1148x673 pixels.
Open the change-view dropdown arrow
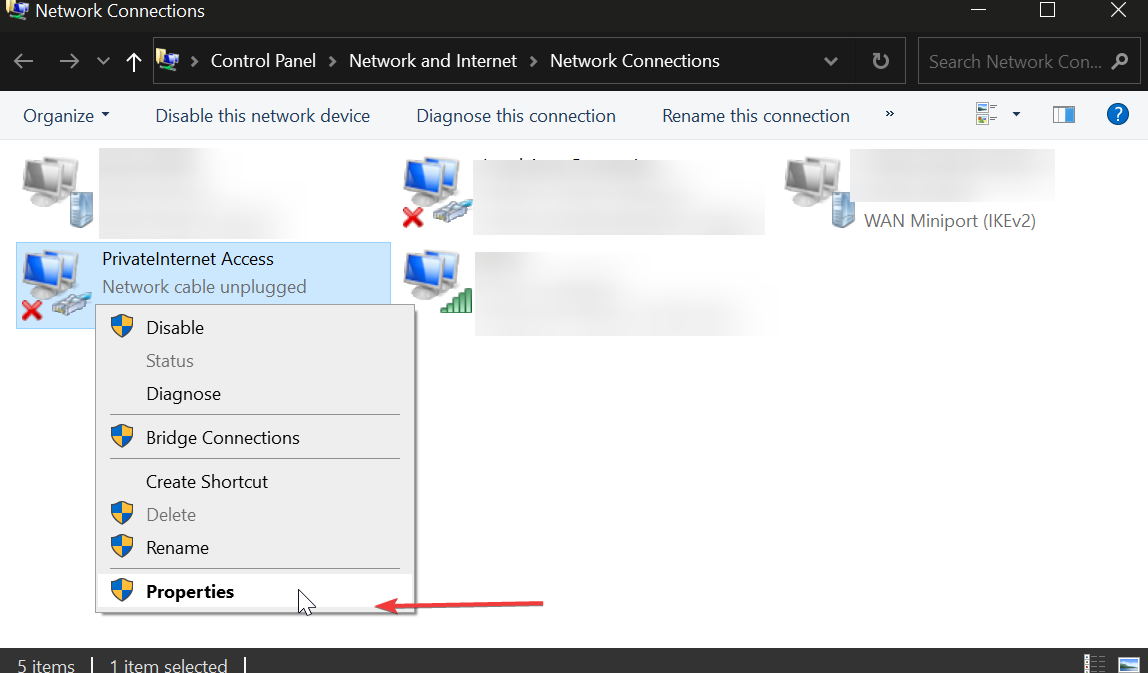1016,114
